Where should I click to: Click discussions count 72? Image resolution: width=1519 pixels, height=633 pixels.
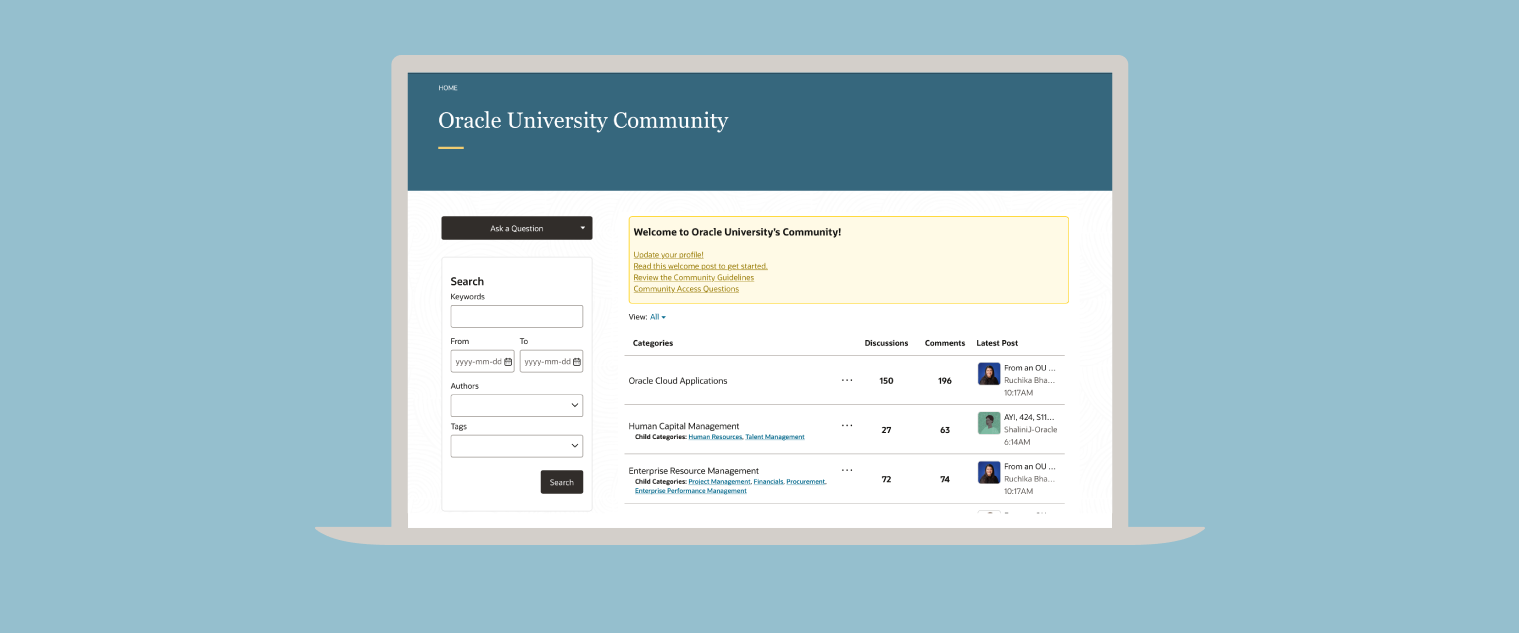click(x=886, y=479)
